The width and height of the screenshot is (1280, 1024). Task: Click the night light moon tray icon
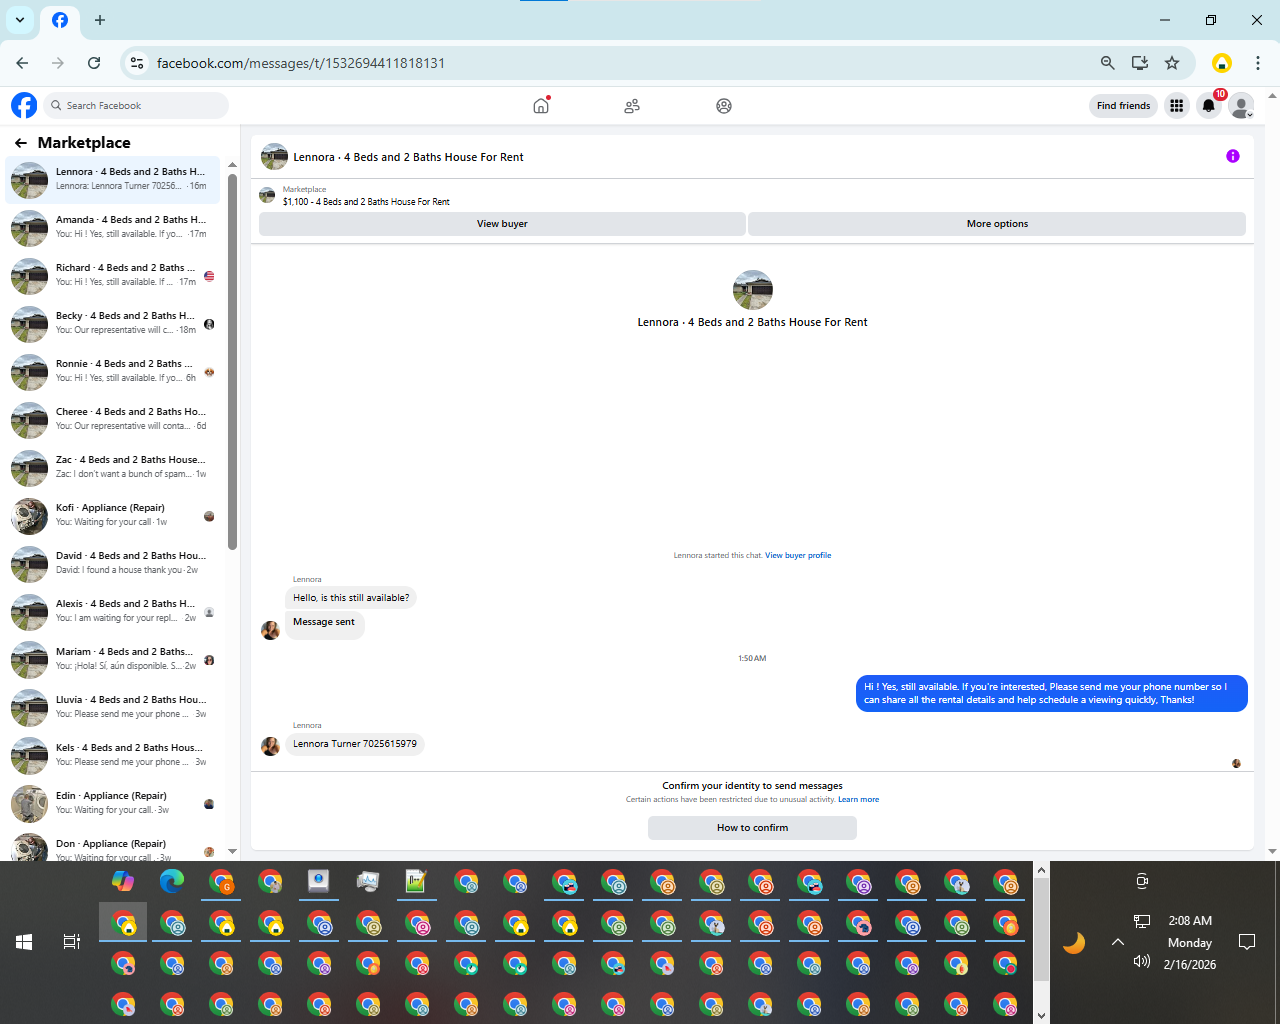pos(1074,943)
